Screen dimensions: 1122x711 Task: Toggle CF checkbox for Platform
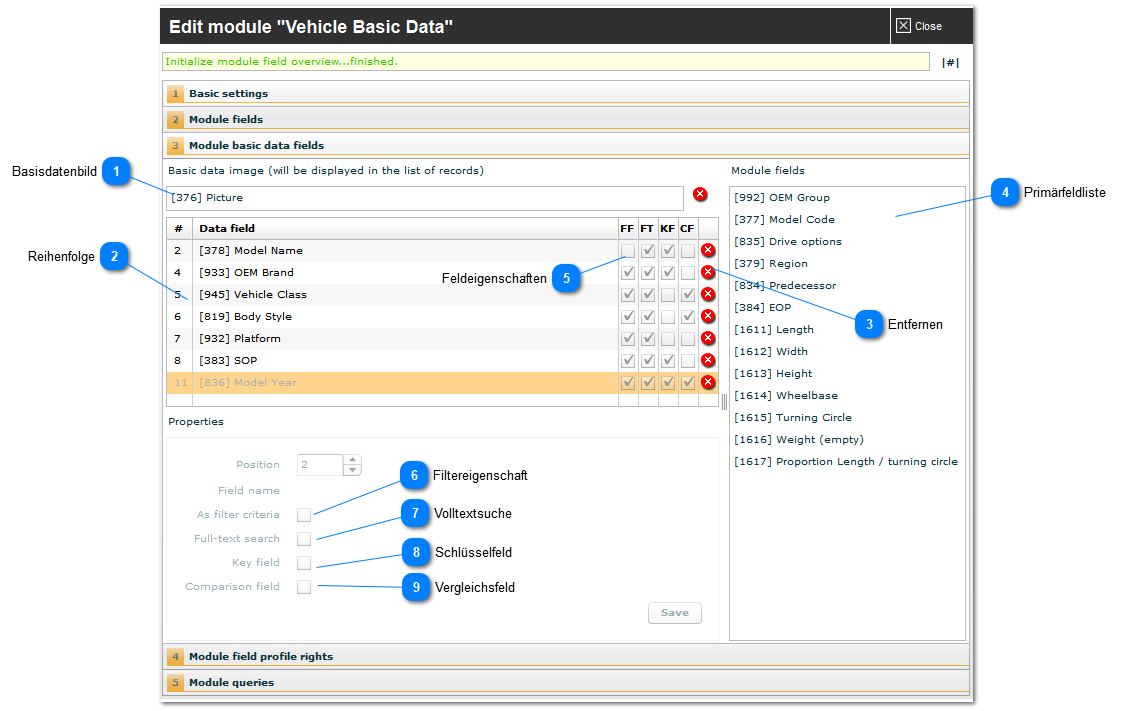688,339
